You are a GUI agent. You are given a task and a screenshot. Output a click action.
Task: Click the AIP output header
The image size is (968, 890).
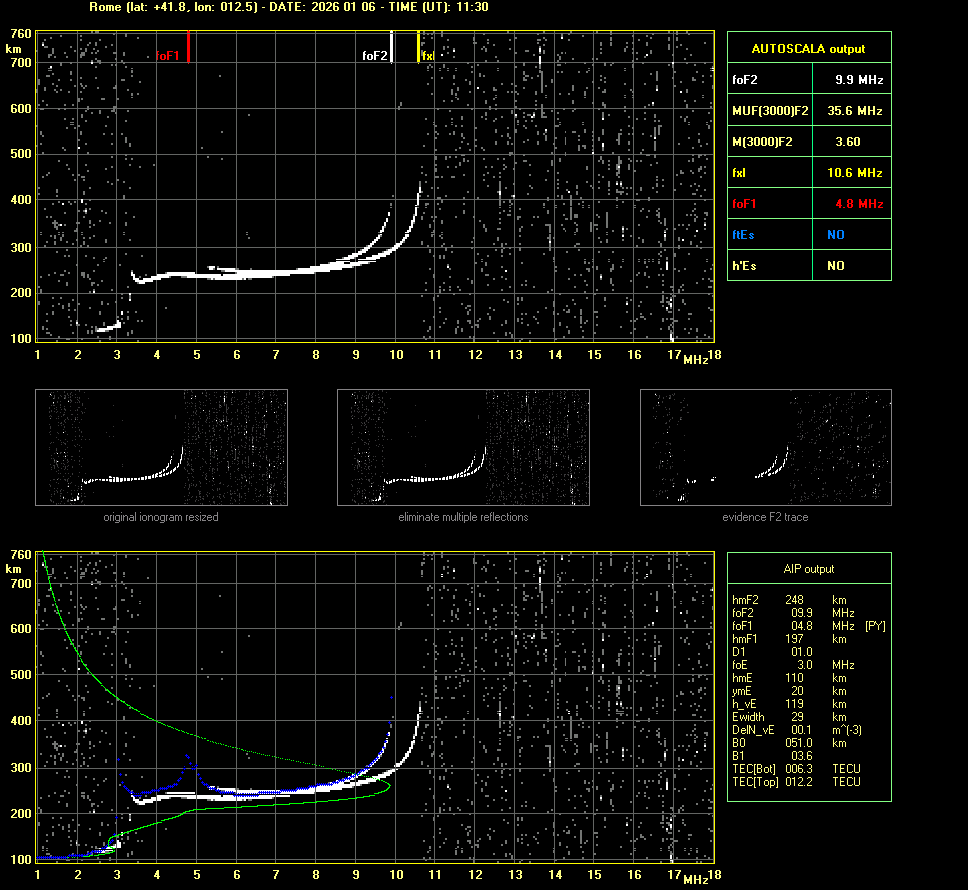[808, 569]
